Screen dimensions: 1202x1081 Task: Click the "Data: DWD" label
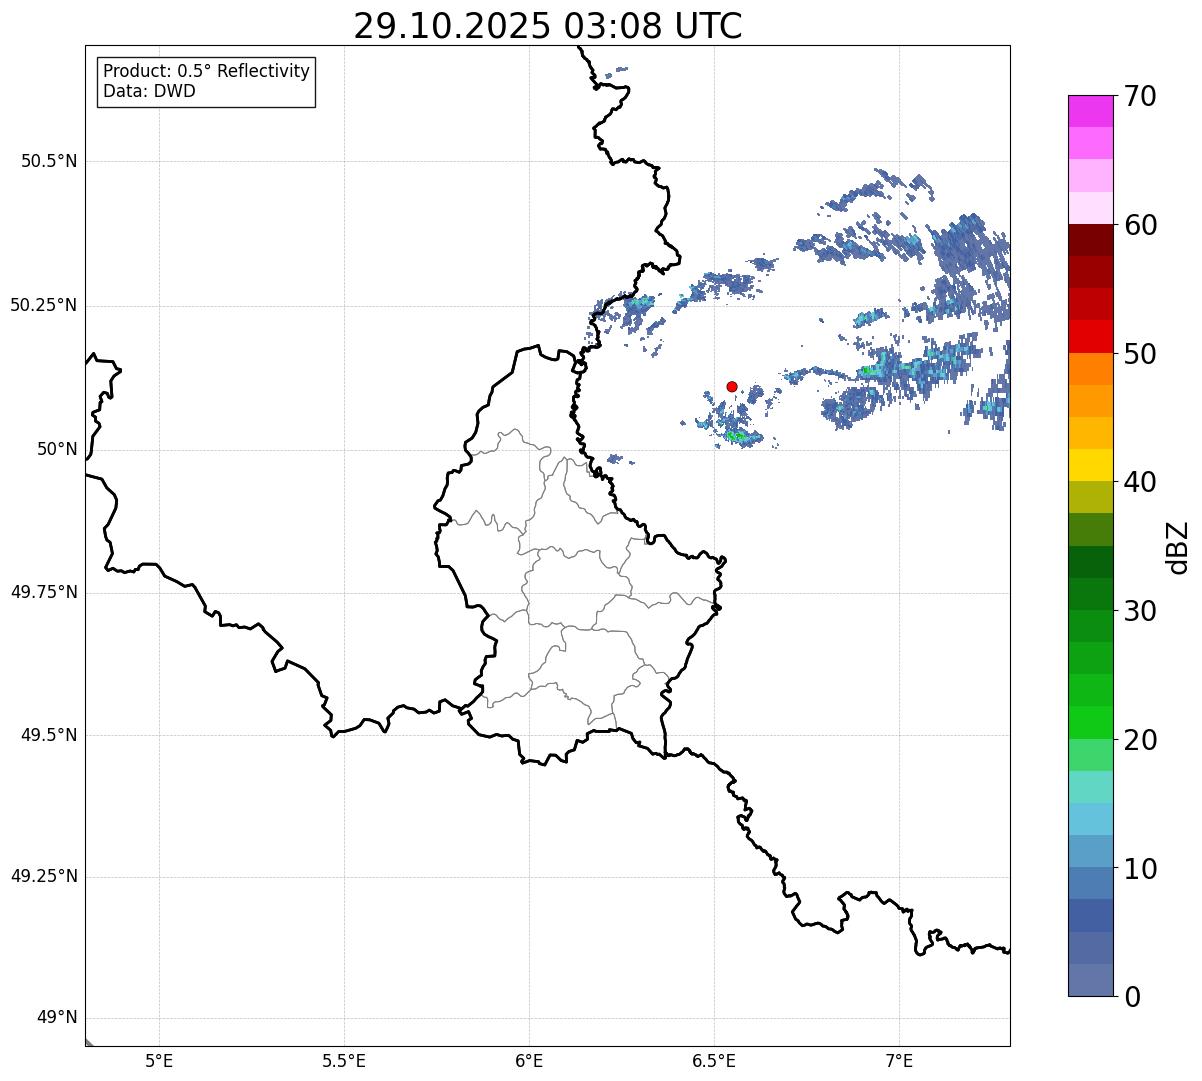tap(149, 92)
